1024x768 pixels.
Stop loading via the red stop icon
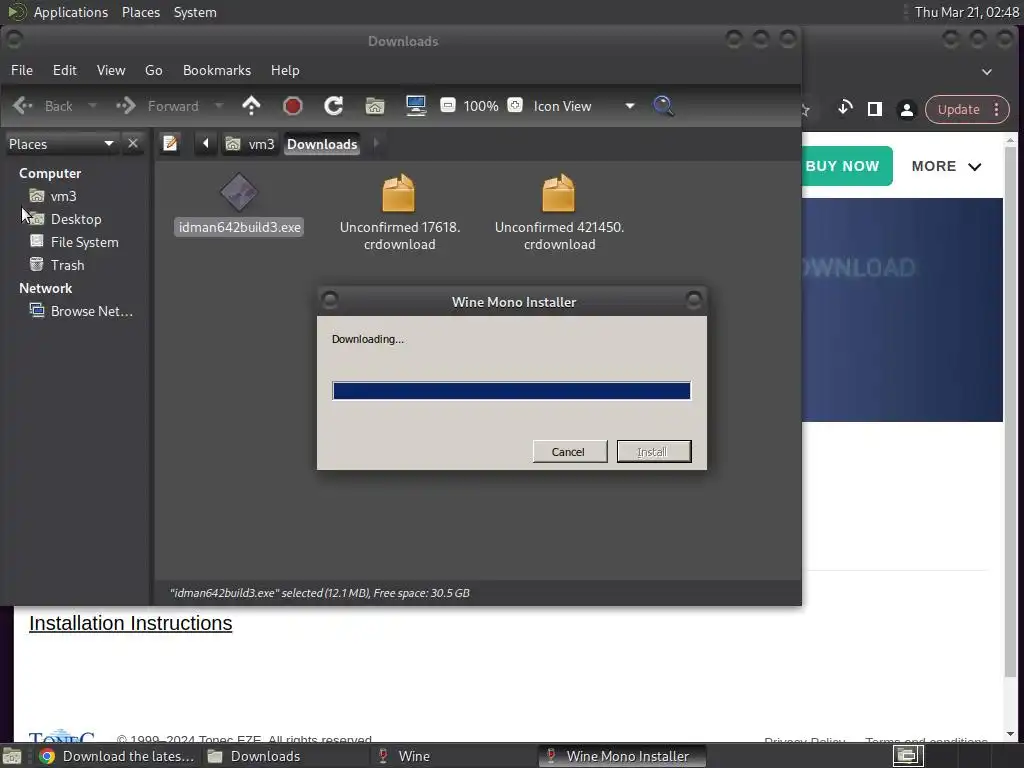click(x=293, y=106)
